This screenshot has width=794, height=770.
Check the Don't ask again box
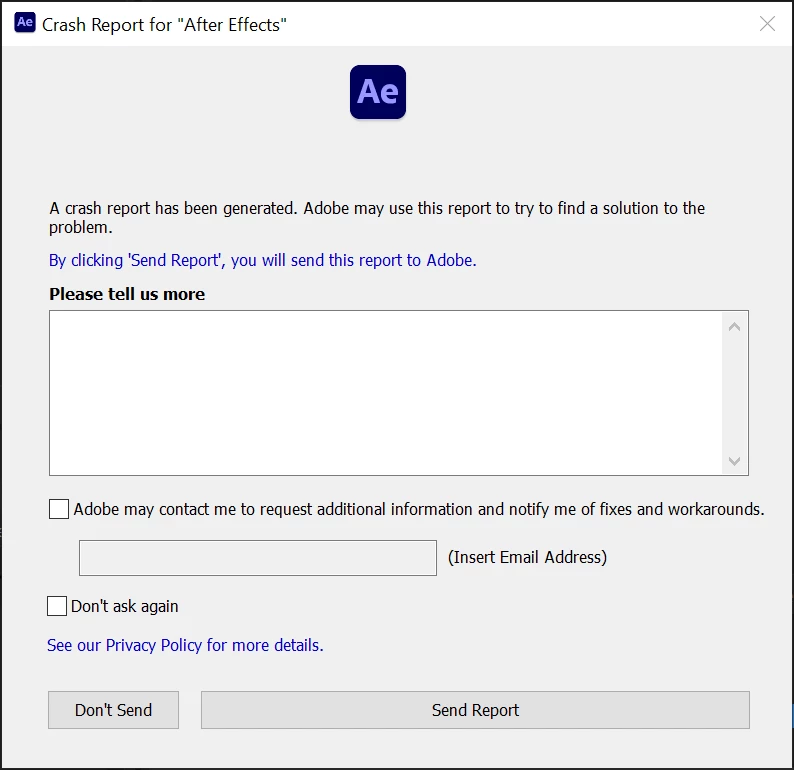[x=57, y=606]
